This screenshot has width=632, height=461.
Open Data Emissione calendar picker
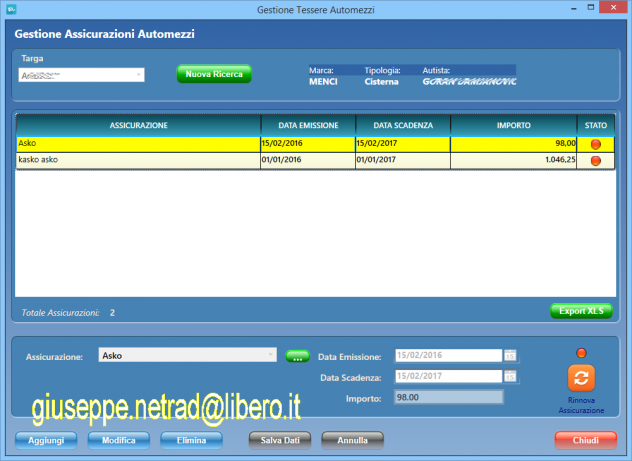point(510,355)
